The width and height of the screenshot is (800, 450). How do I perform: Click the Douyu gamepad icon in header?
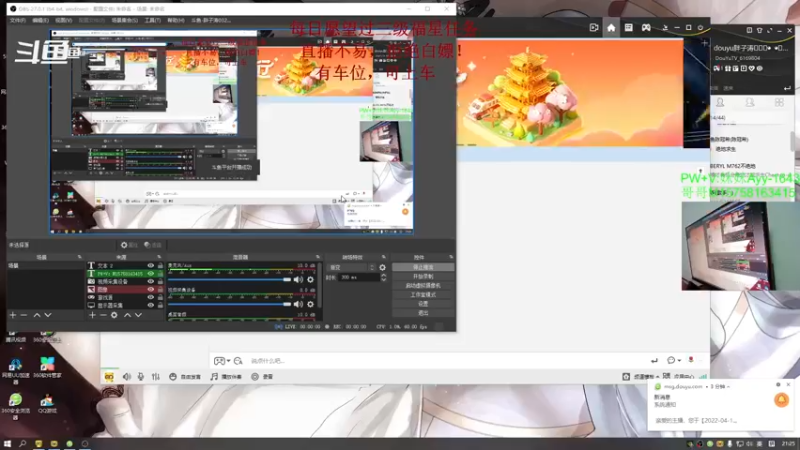click(x=646, y=28)
